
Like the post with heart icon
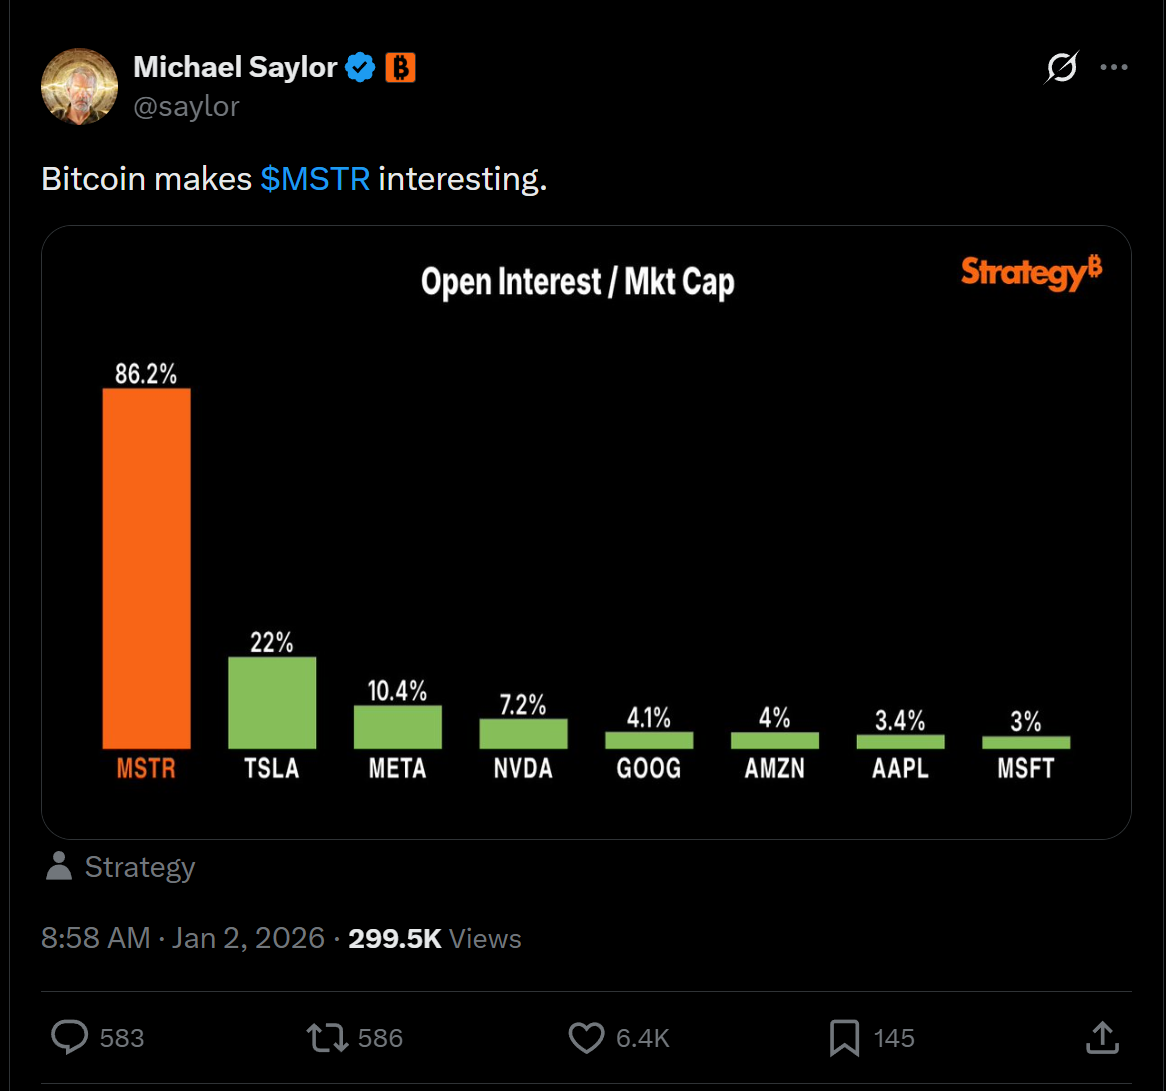click(586, 1038)
